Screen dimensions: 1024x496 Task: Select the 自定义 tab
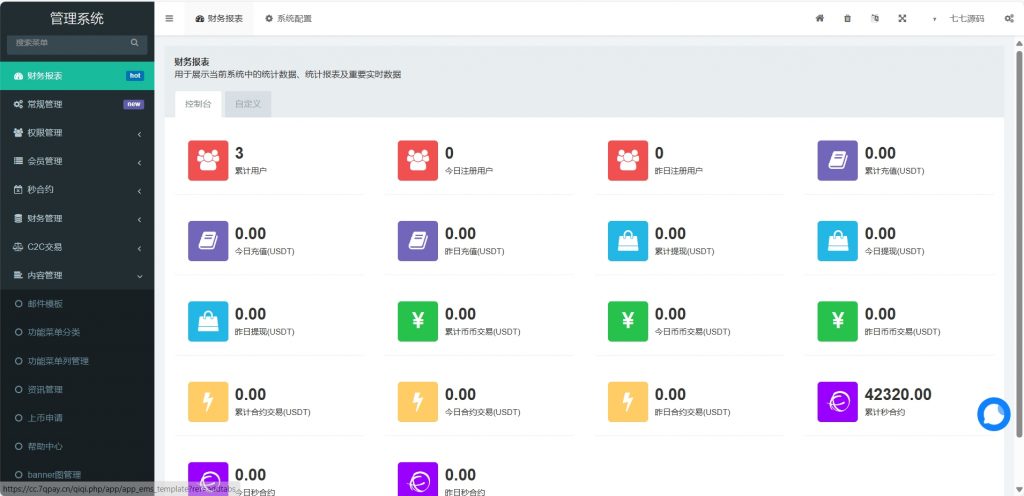(248, 104)
